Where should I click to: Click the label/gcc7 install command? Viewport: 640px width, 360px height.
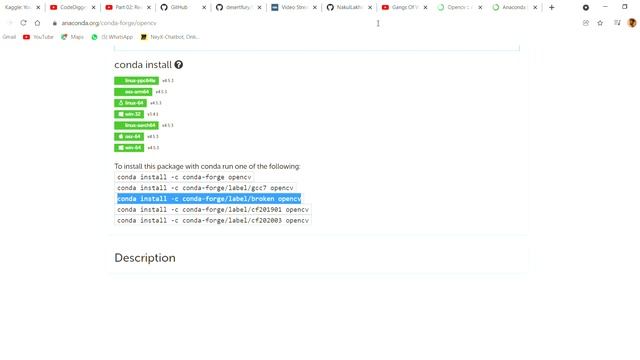click(x=205, y=188)
